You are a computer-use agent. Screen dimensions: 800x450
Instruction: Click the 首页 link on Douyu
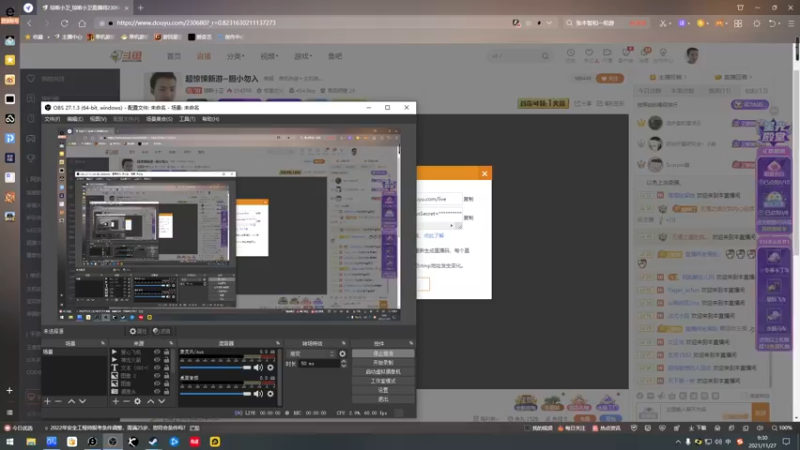pos(174,56)
